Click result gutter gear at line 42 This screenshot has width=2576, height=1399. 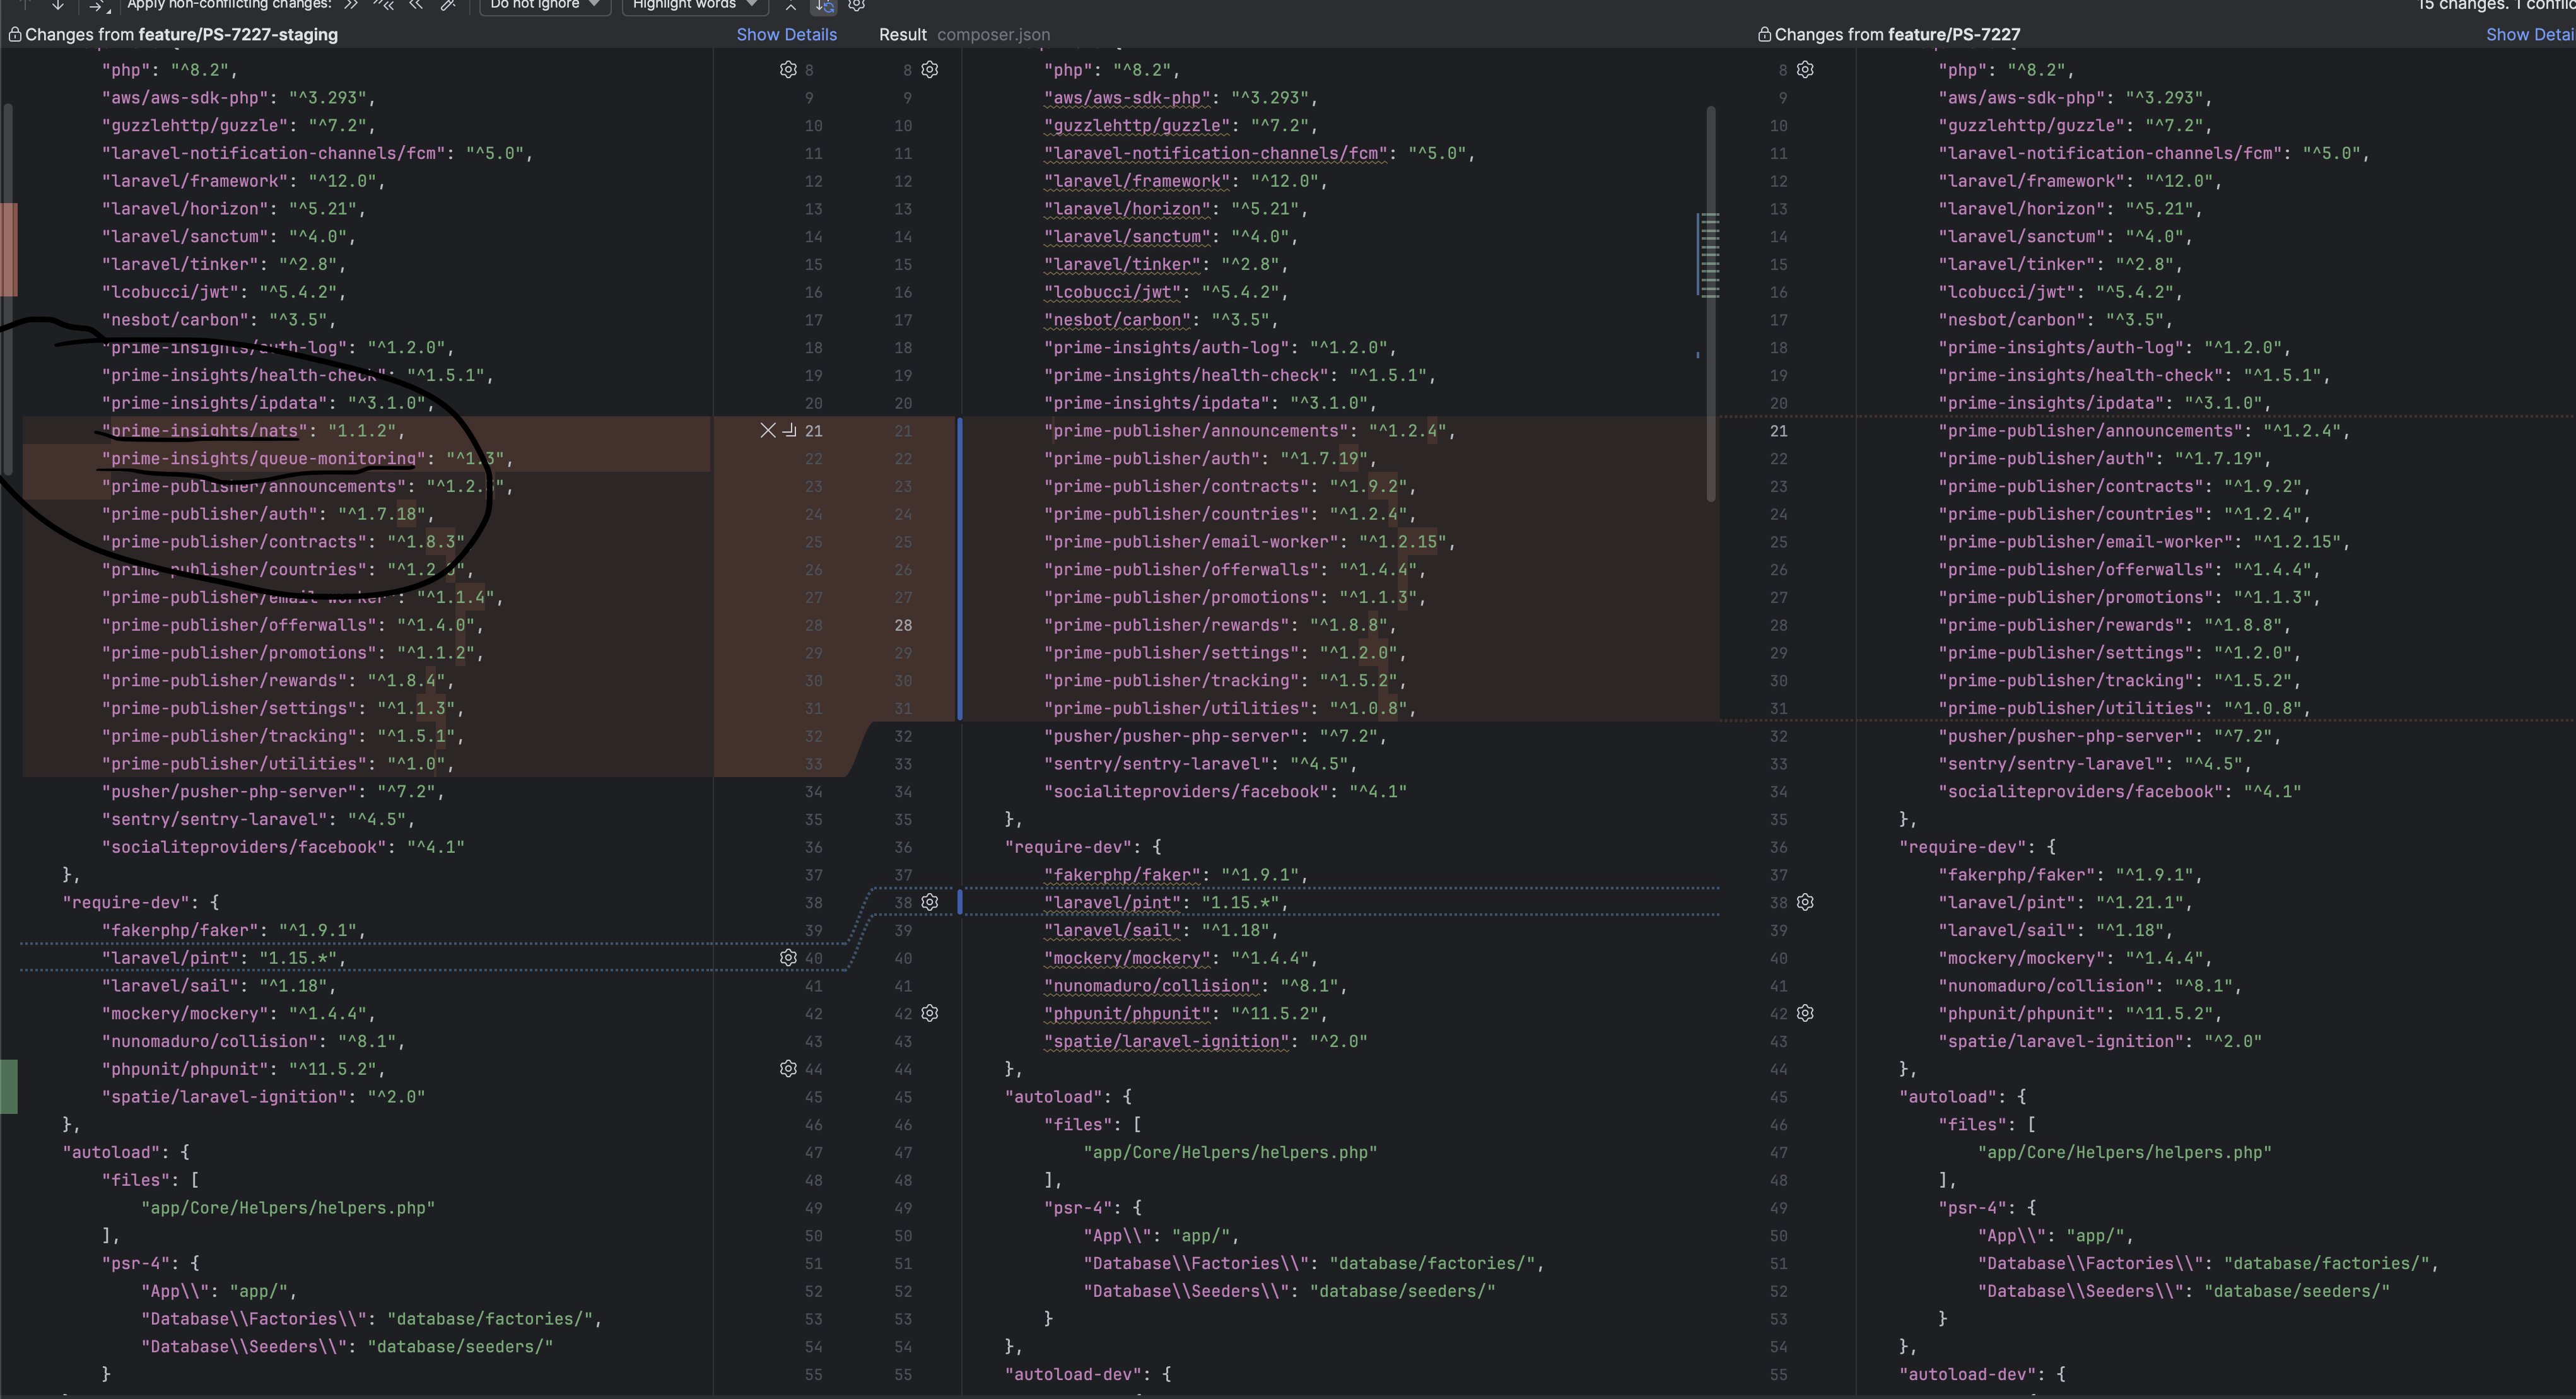click(930, 1013)
